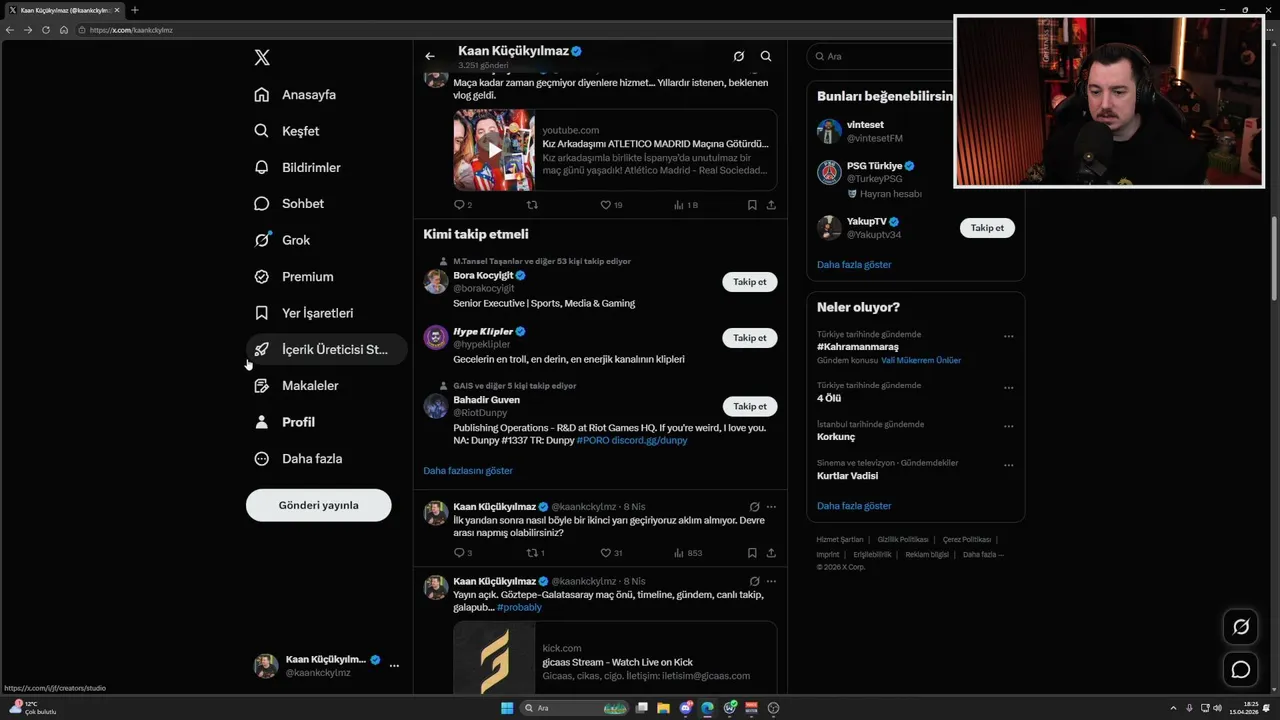Open options for Korkunç trend
1280x720 pixels.
(x=1009, y=427)
